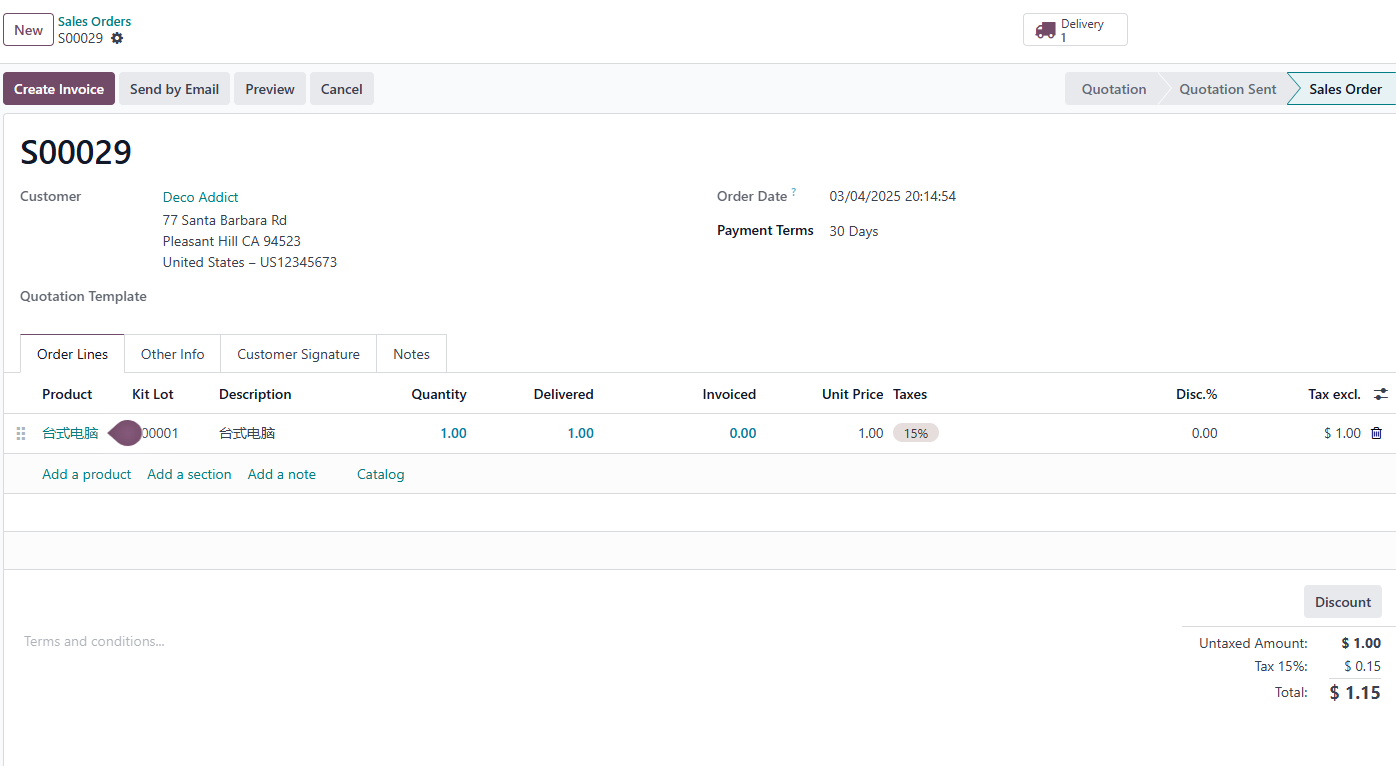This screenshot has height=766, width=1396.
Task: Select the 15% tax badge
Action: (x=916, y=433)
